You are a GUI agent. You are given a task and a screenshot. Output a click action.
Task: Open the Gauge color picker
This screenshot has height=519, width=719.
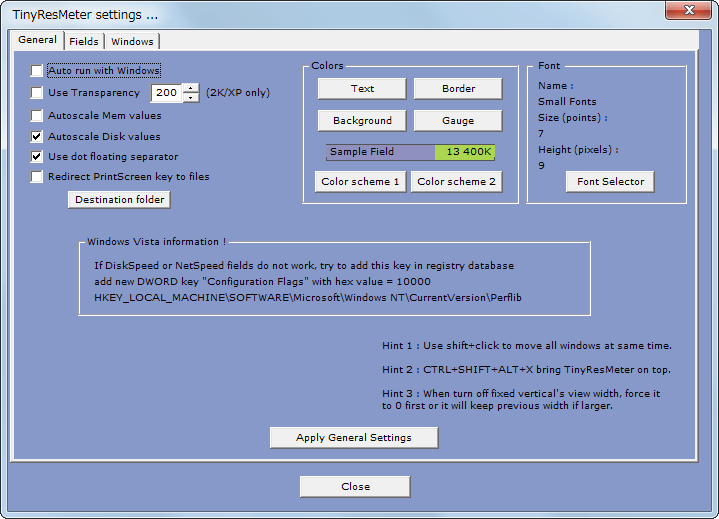tap(458, 121)
